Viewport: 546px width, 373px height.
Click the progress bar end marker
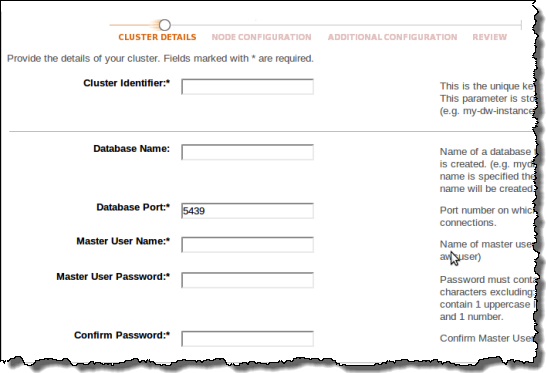tap(521, 25)
